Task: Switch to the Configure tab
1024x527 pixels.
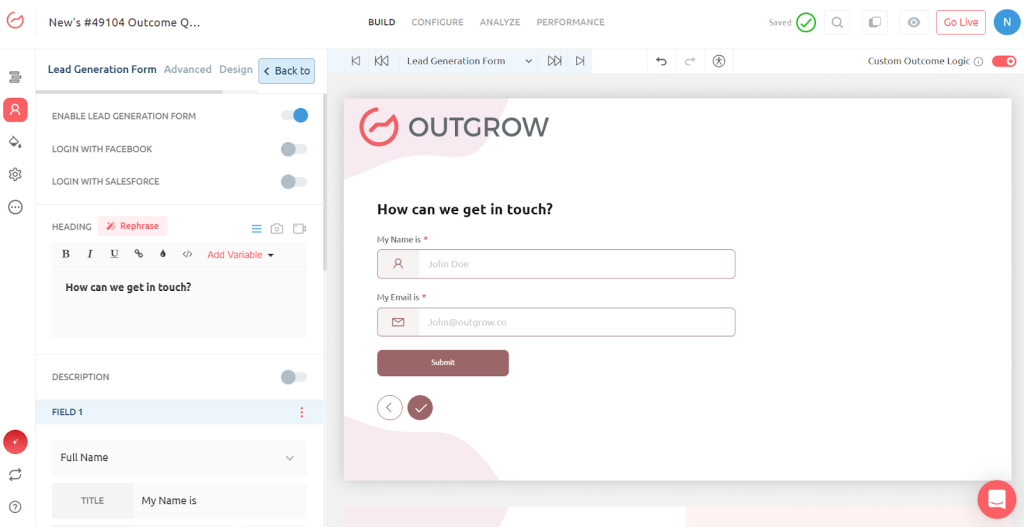Action: [x=437, y=22]
